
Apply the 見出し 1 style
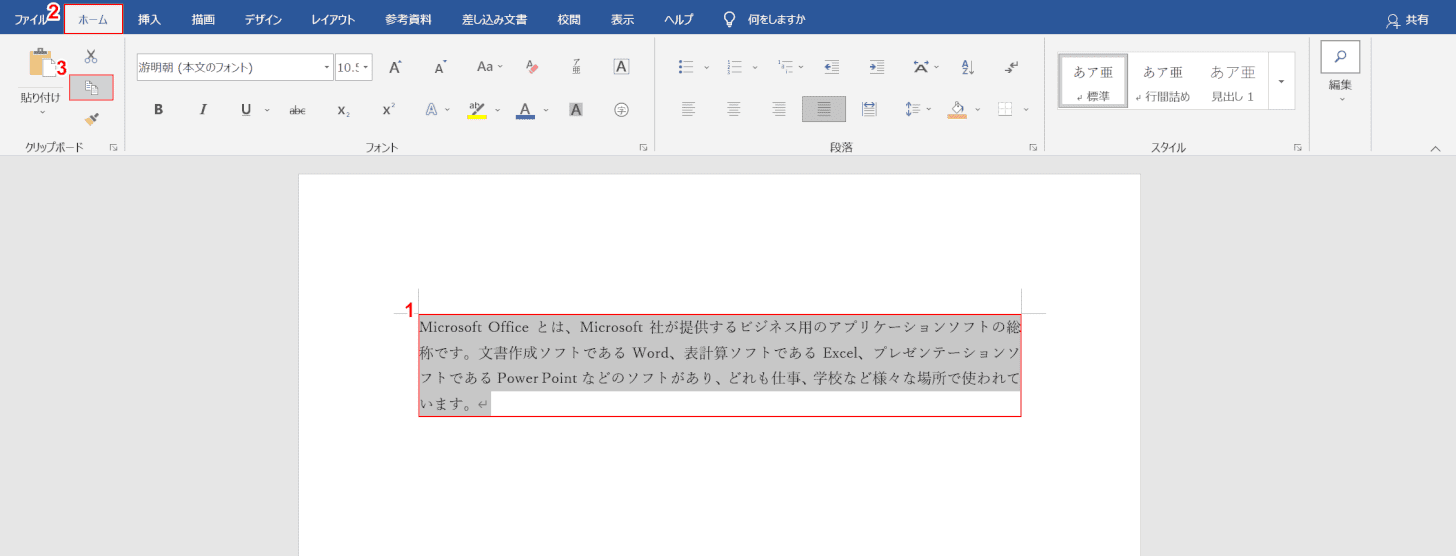click(1232, 81)
